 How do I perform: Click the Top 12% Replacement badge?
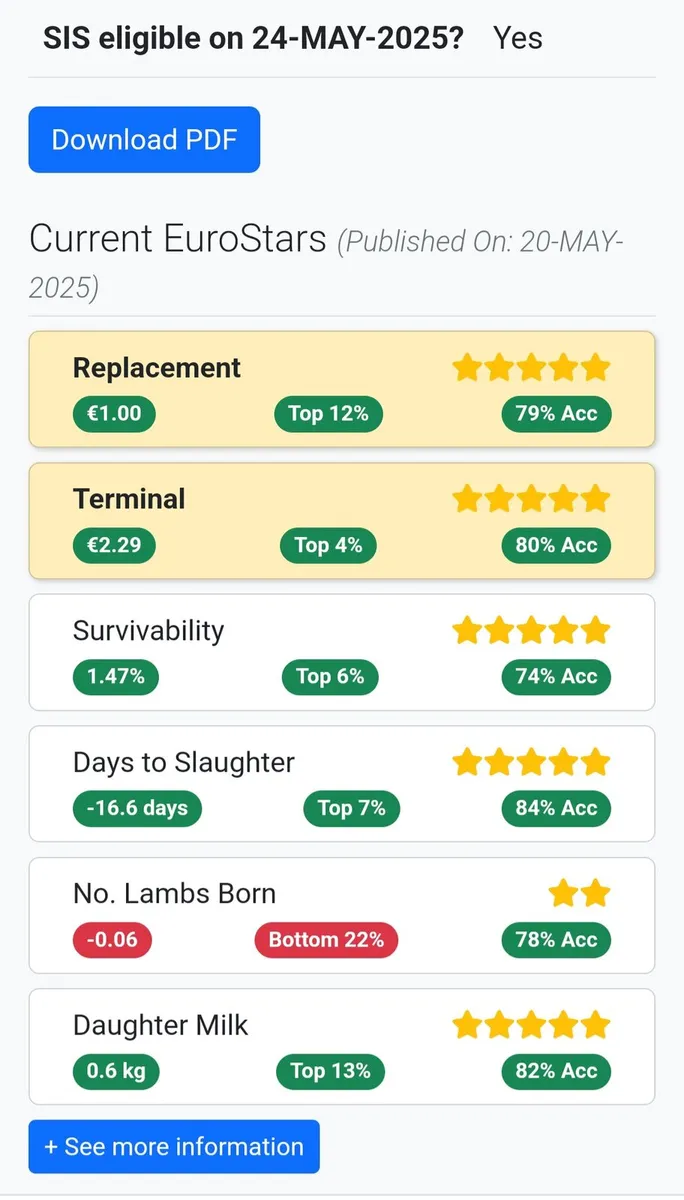(328, 414)
